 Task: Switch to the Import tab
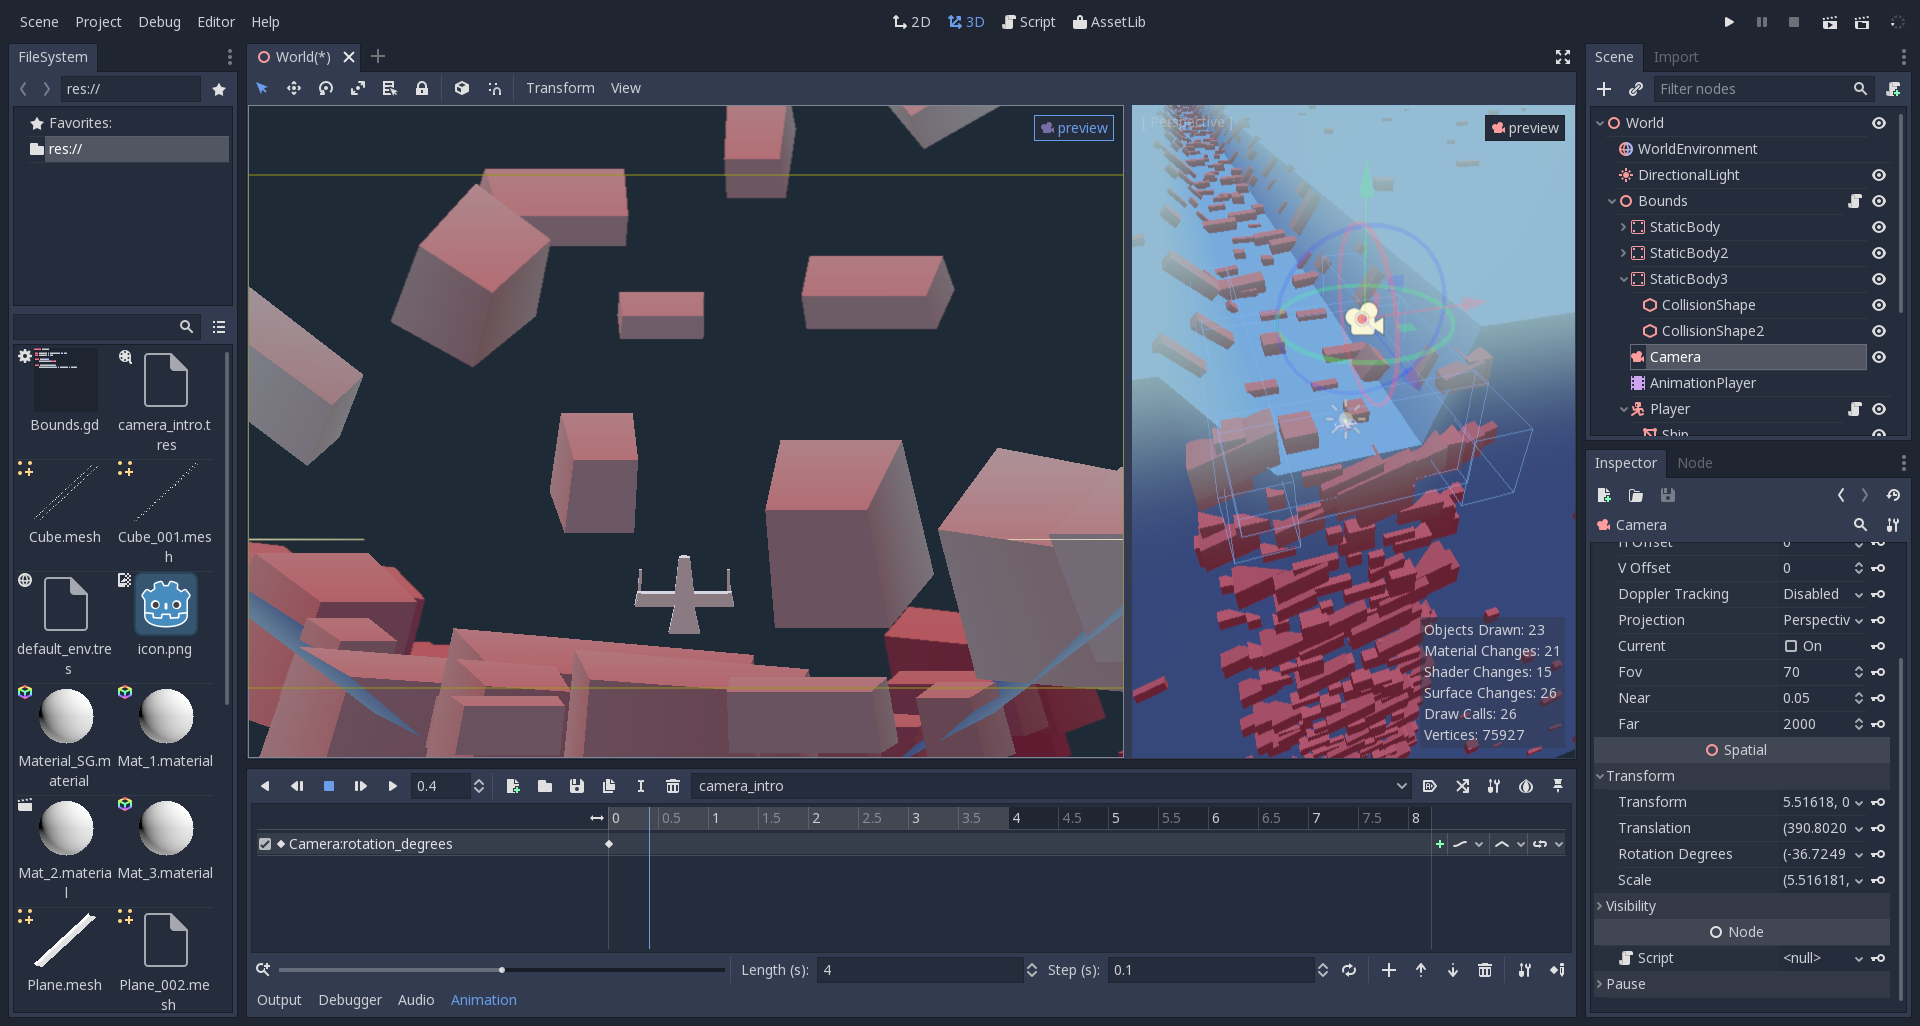coord(1676,57)
